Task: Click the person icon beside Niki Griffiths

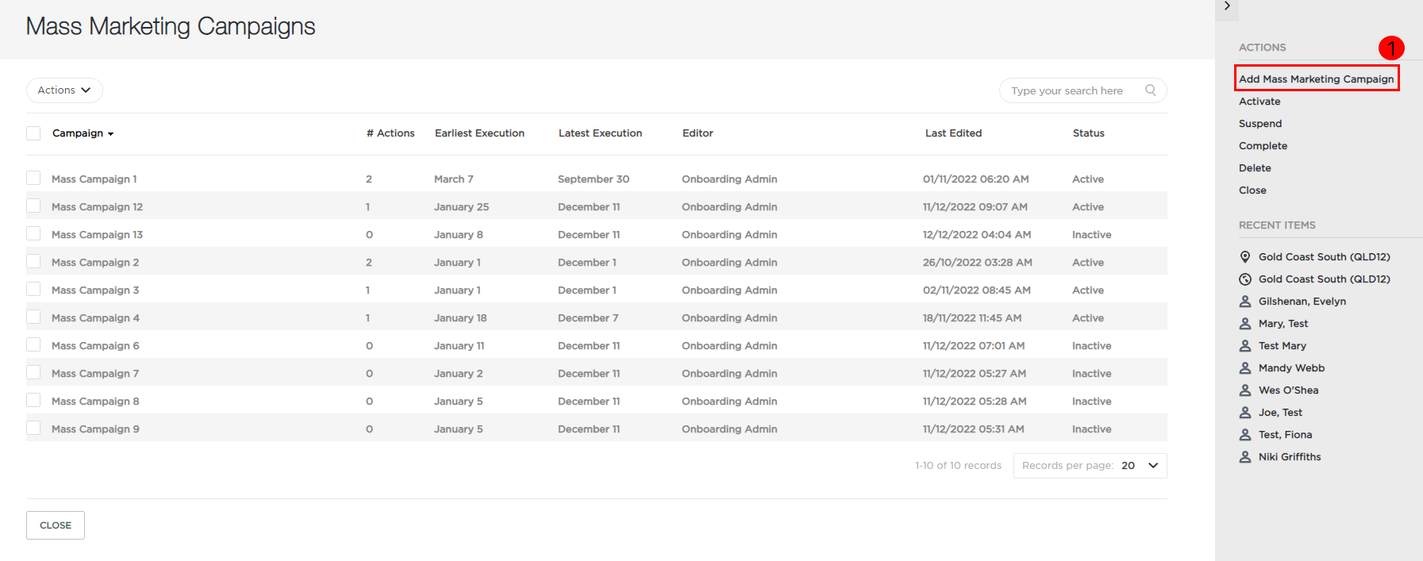Action: pos(1245,457)
